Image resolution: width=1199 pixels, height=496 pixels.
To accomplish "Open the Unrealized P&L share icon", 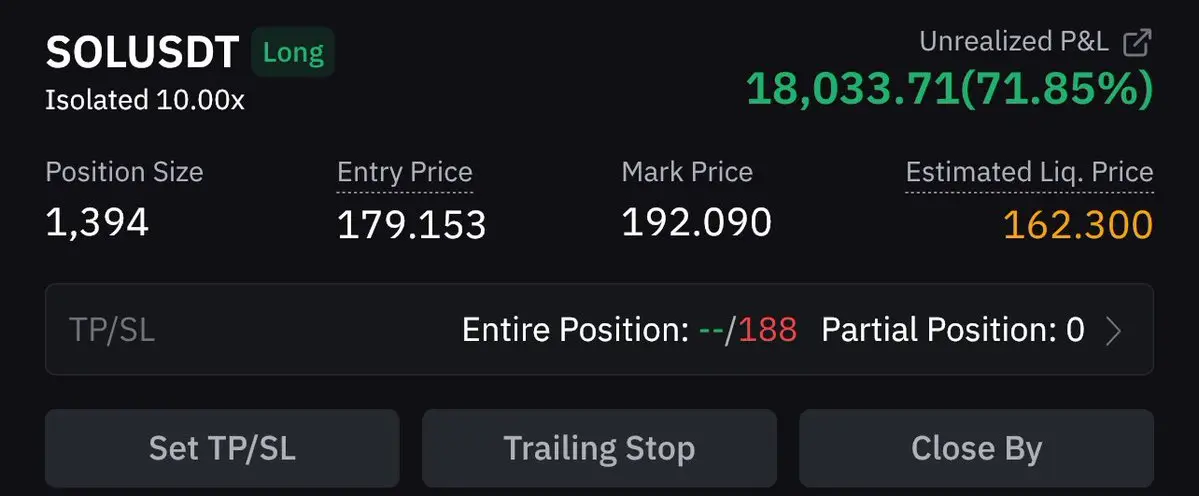I will click(1137, 43).
